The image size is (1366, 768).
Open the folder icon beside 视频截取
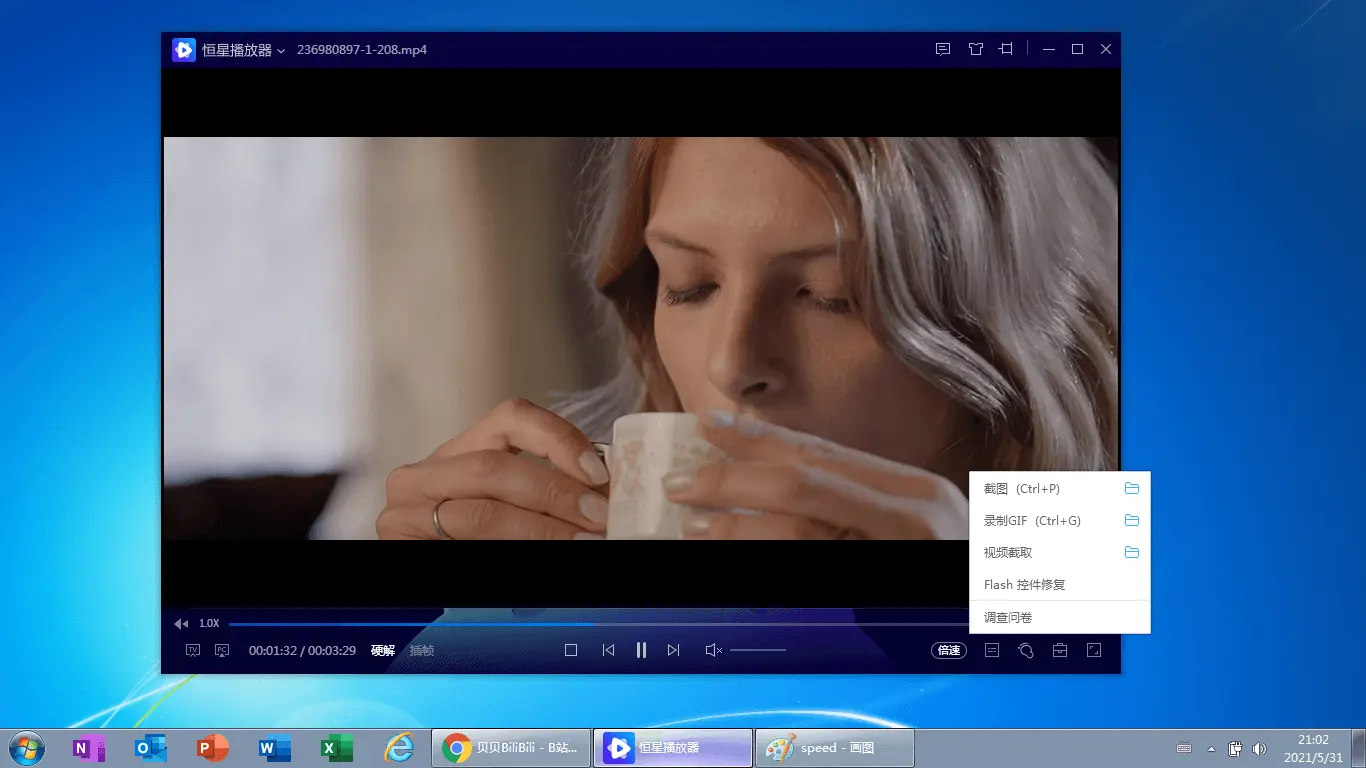(x=1132, y=552)
